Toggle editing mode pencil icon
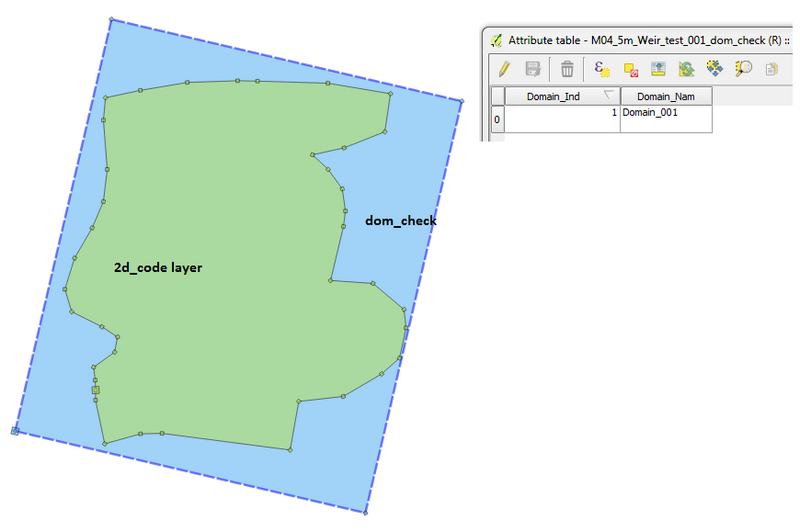The width and height of the screenshot is (800, 532). click(504, 69)
